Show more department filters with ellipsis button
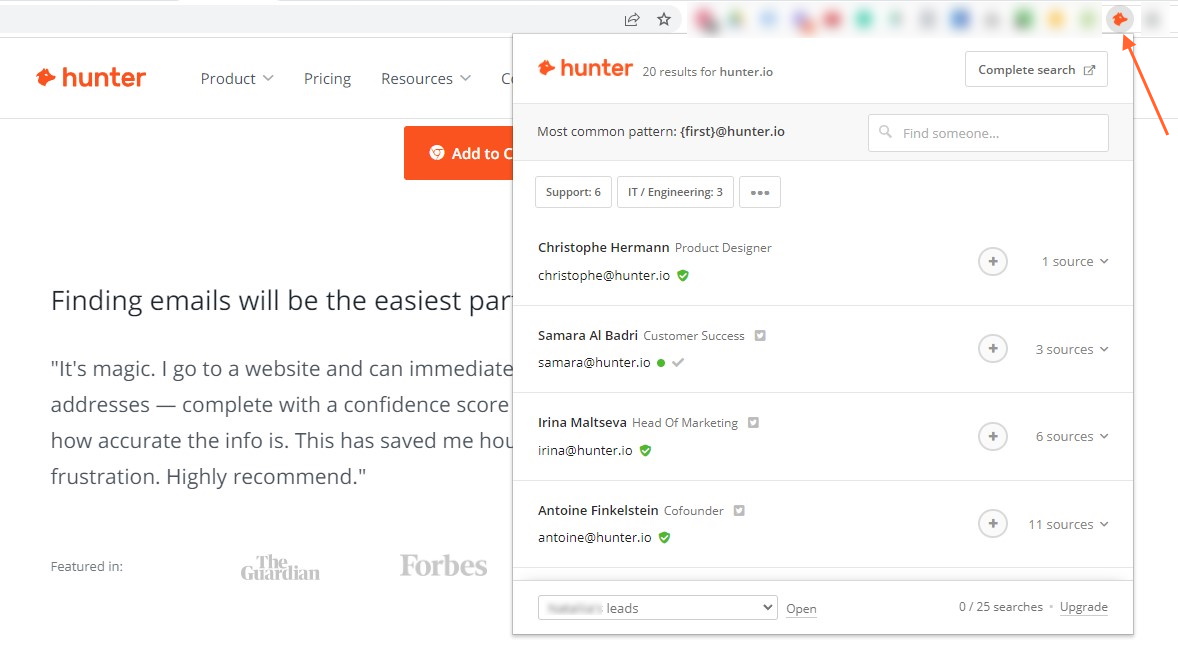 (760, 192)
